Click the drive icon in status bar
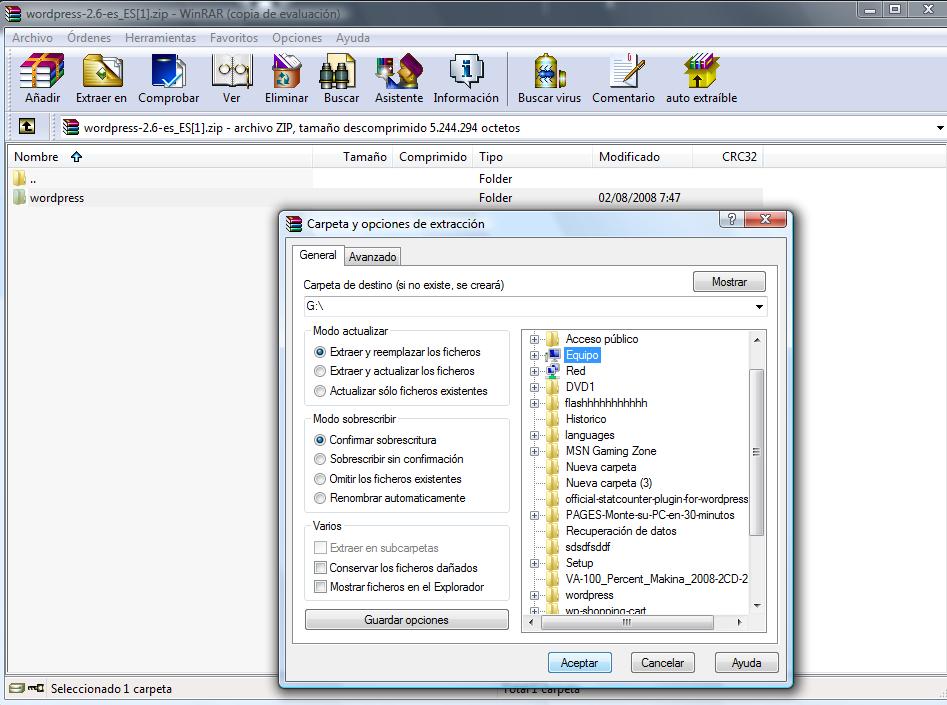The width and height of the screenshot is (947, 705). (17, 688)
